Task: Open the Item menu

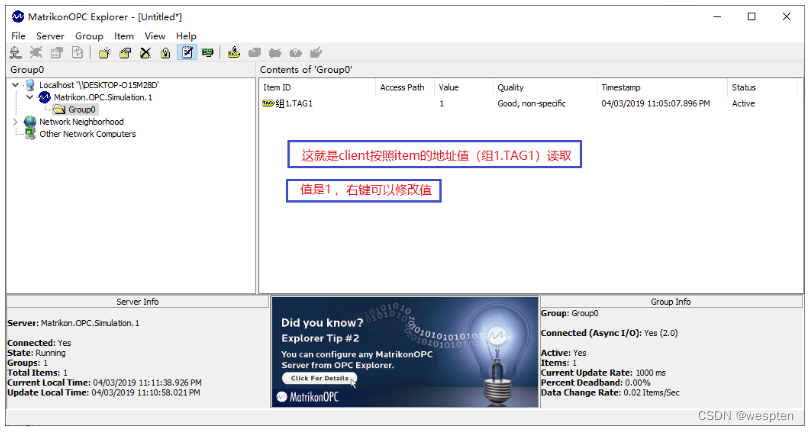Action: tap(124, 36)
